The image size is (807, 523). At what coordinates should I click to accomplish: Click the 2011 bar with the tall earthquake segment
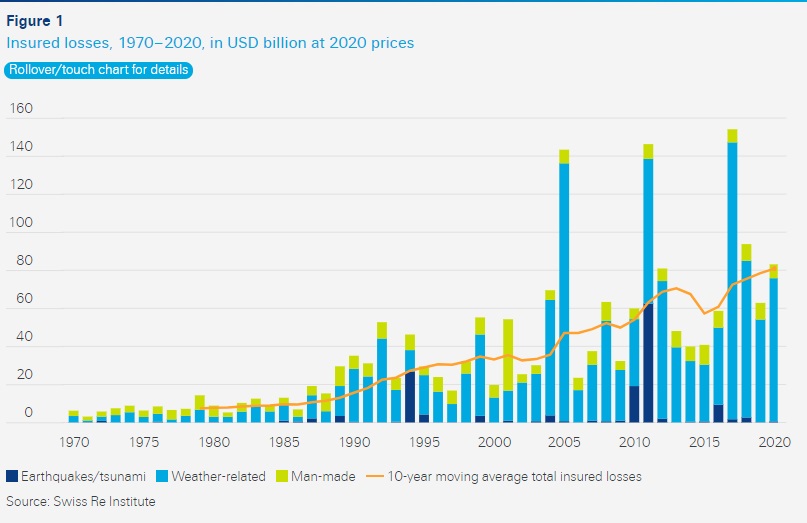point(648,283)
